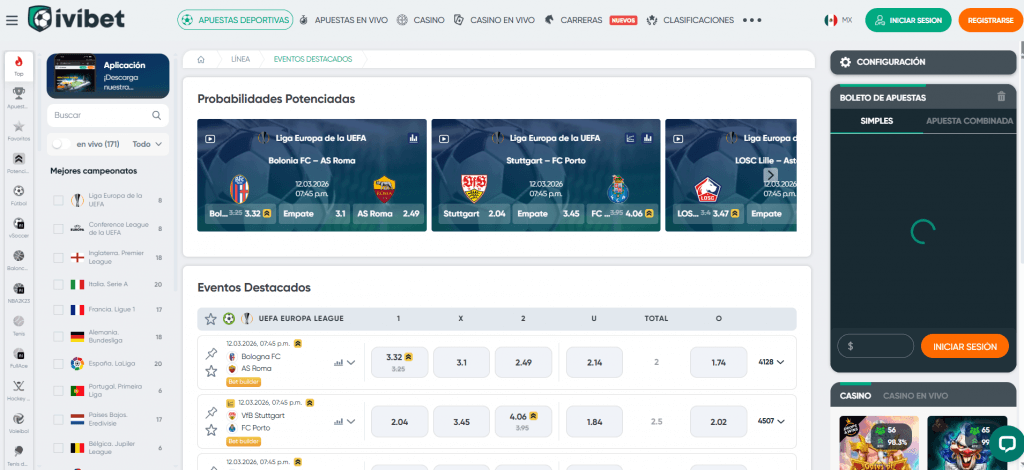The height and width of the screenshot is (470, 1024).
Task: Select AS Roma 2.49 on boosted card
Action: [x=388, y=213]
